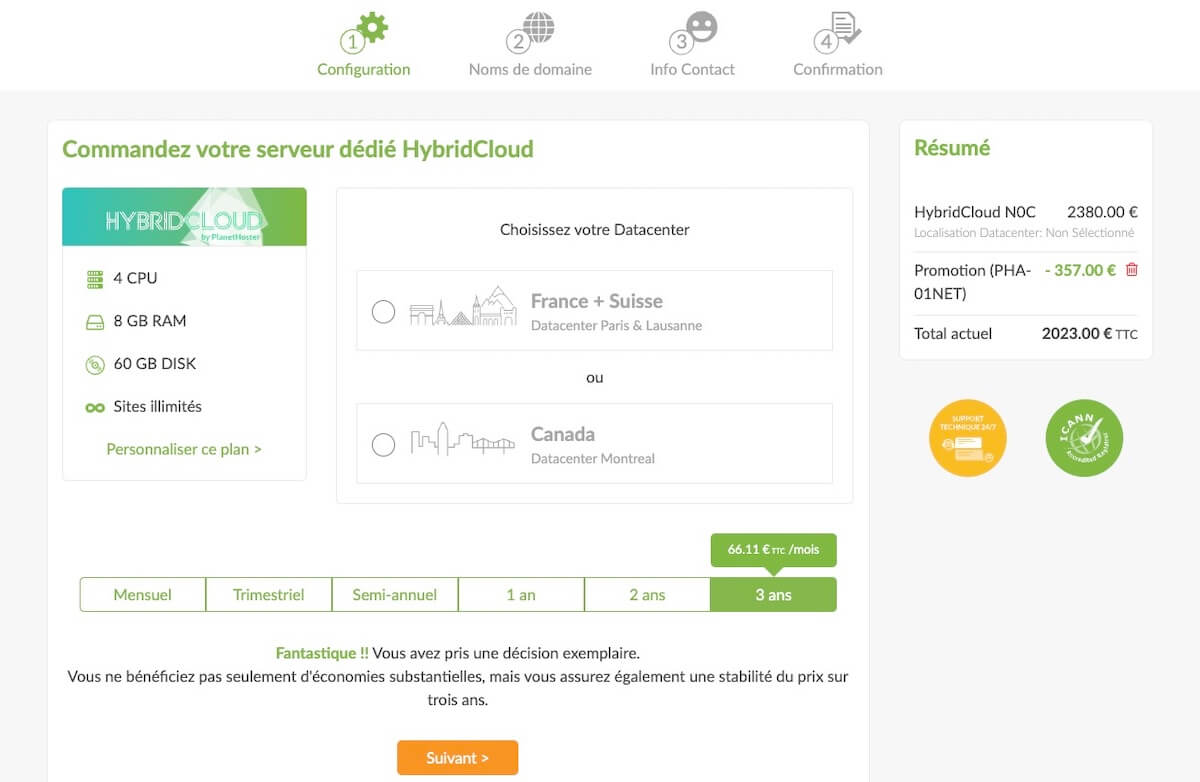The width and height of the screenshot is (1200, 782).
Task: Select the Canada datacenter radio button
Action: coord(383,444)
